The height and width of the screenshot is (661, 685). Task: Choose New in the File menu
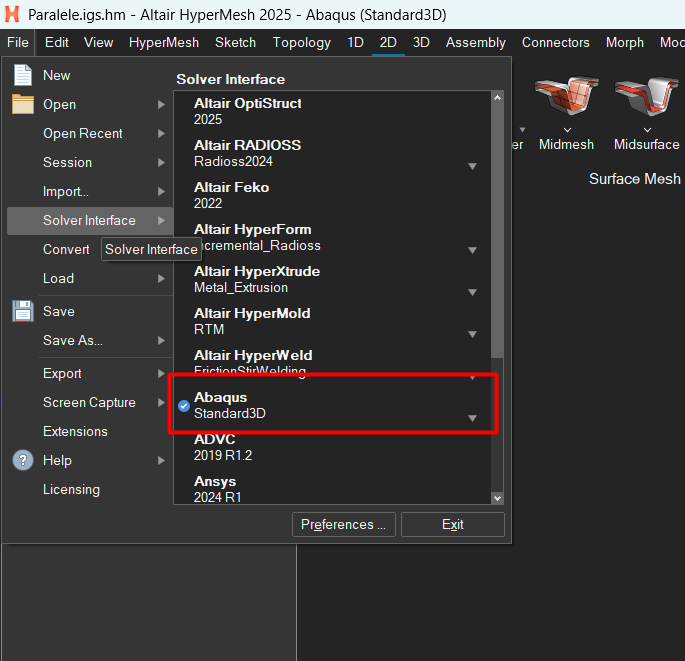(x=90, y=75)
